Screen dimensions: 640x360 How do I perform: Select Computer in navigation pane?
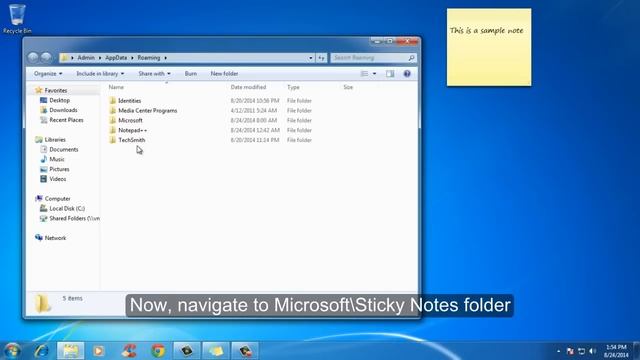tap(57, 199)
